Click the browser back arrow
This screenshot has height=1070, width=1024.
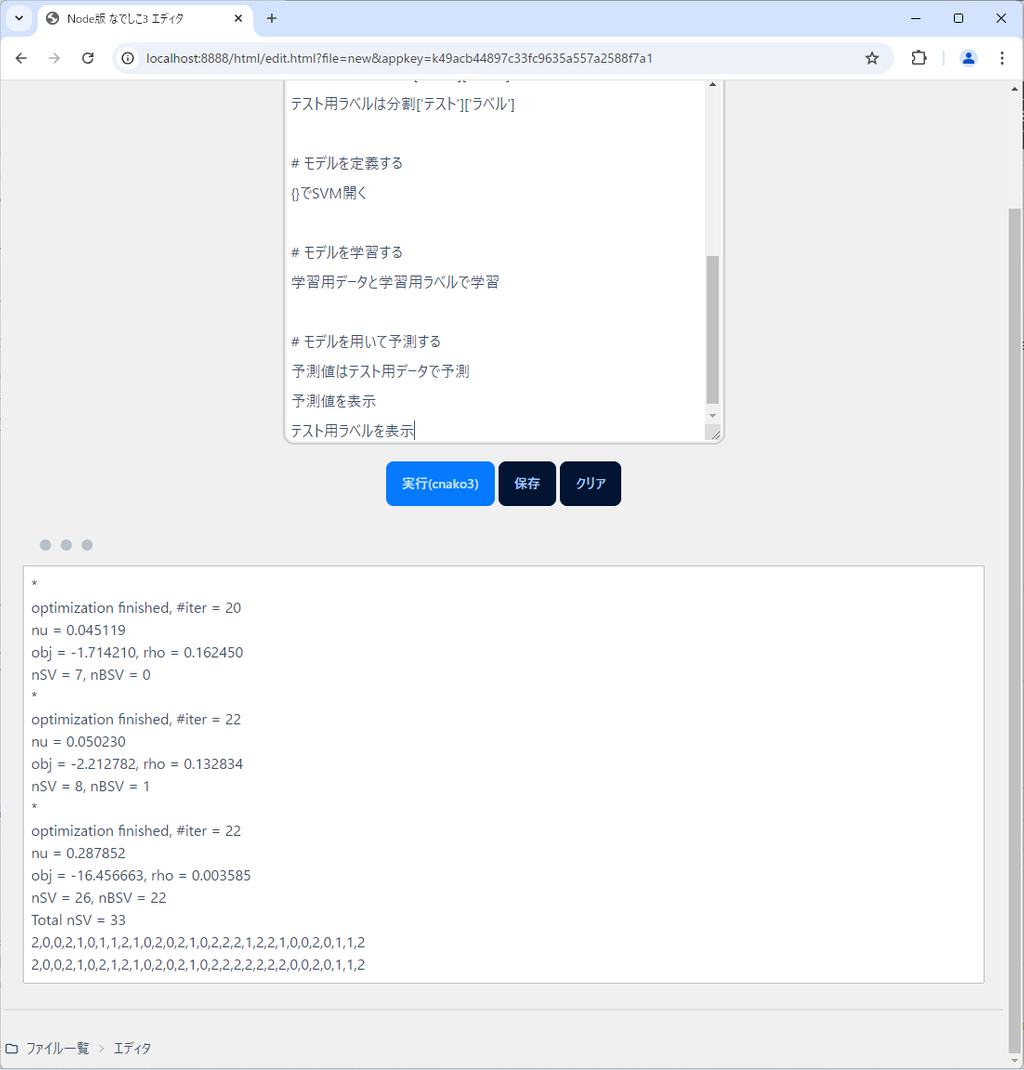tap(21, 58)
